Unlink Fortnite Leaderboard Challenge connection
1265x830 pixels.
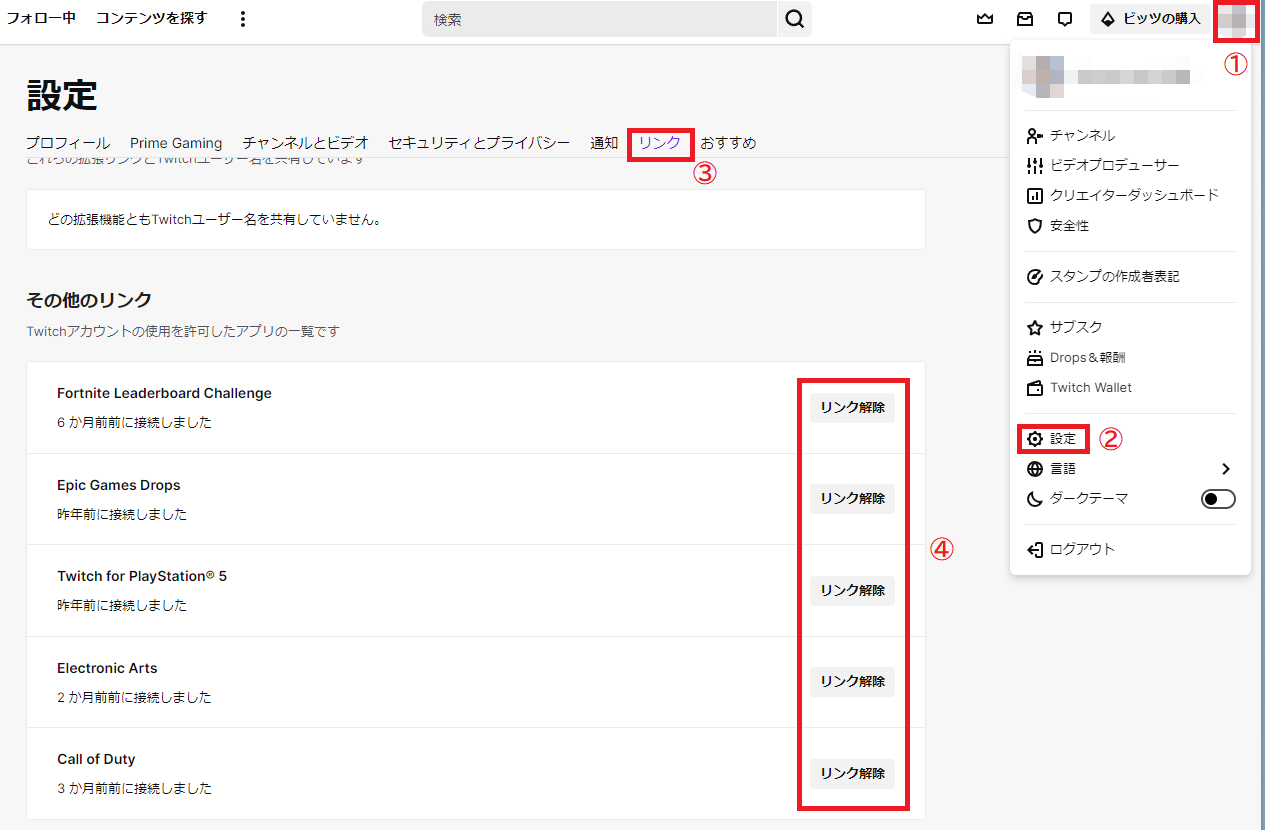coord(852,408)
